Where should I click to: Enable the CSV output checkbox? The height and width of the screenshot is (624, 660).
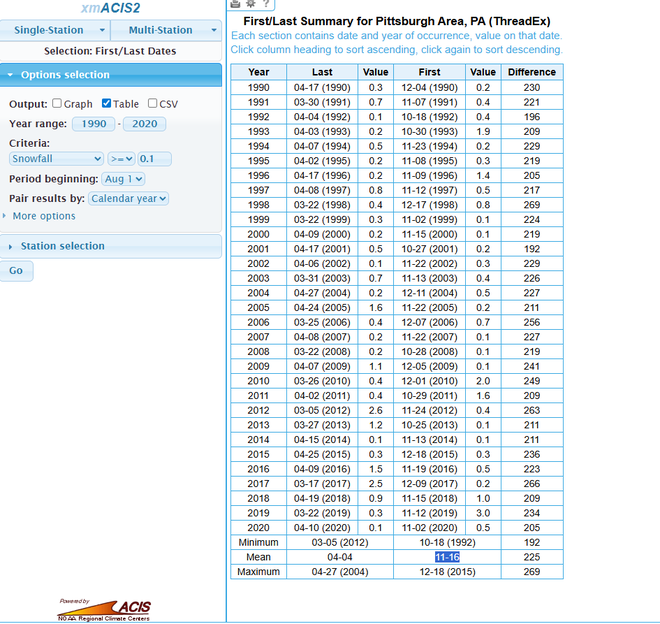(x=152, y=104)
